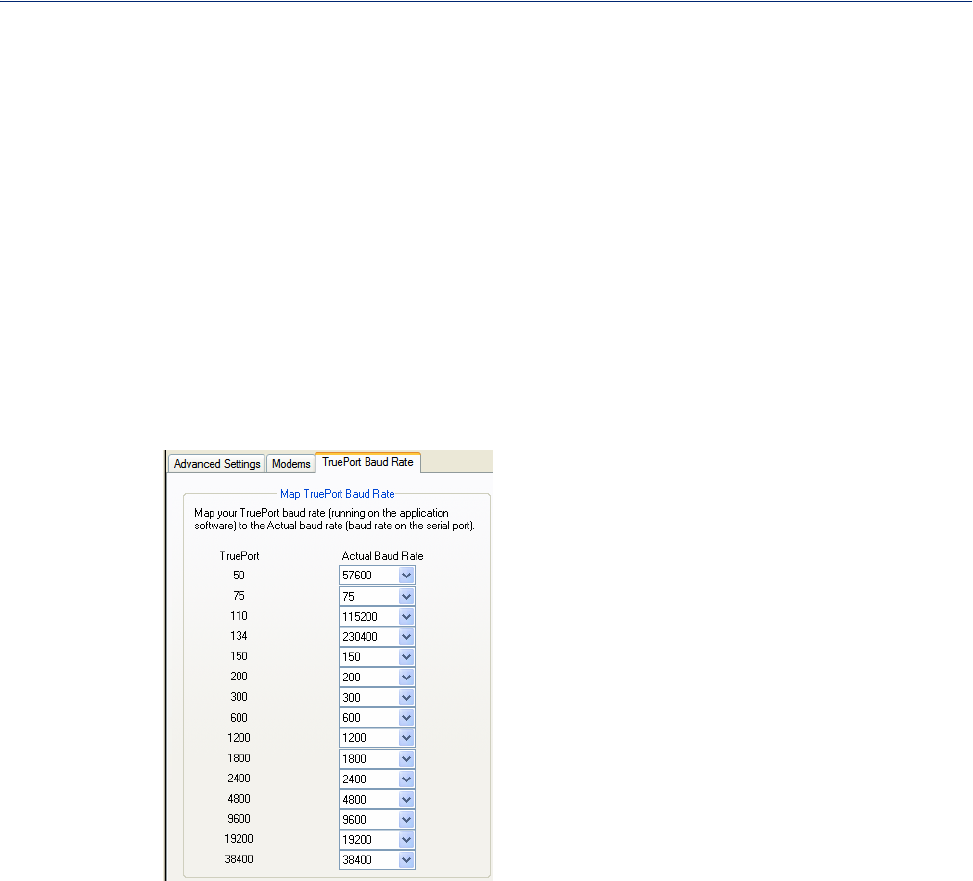Open the Modems tab
973x881 pixels.
(x=291, y=463)
